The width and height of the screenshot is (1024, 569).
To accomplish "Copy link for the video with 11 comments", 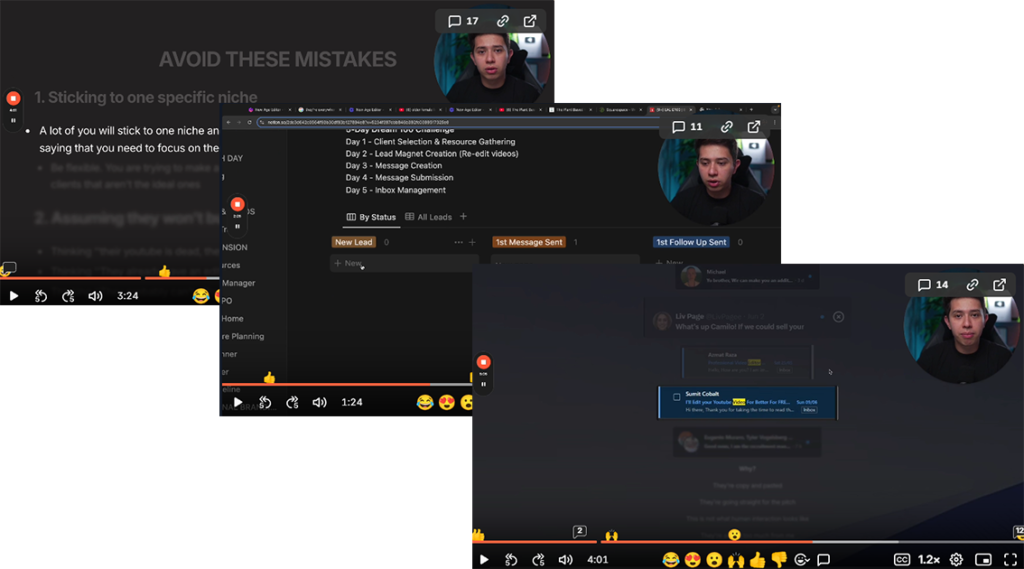I will [727, 127].
